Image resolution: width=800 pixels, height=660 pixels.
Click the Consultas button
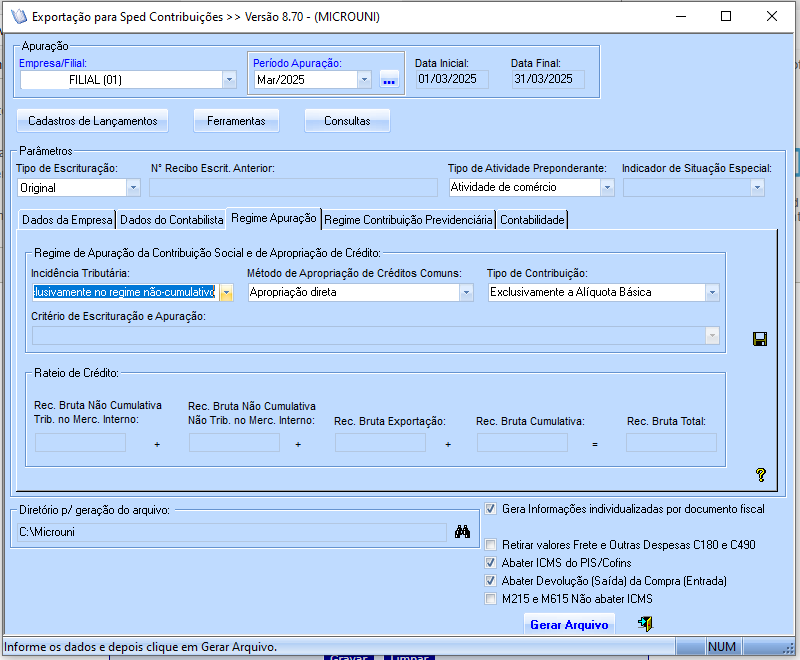point(347,121)
